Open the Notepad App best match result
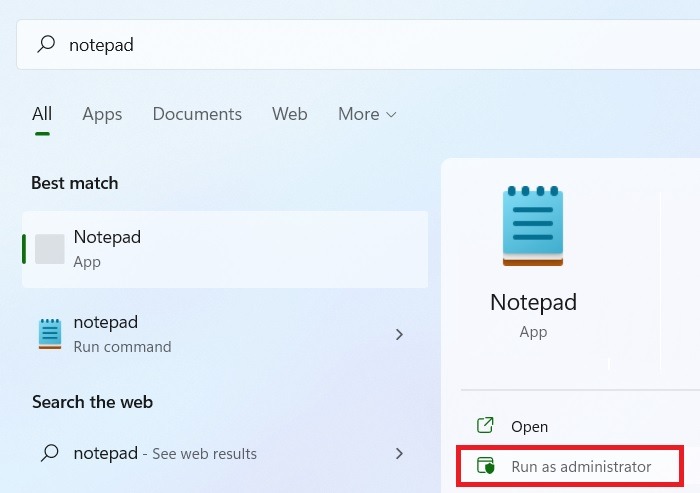Screen dimensions: 700x493 click(225, 249)
